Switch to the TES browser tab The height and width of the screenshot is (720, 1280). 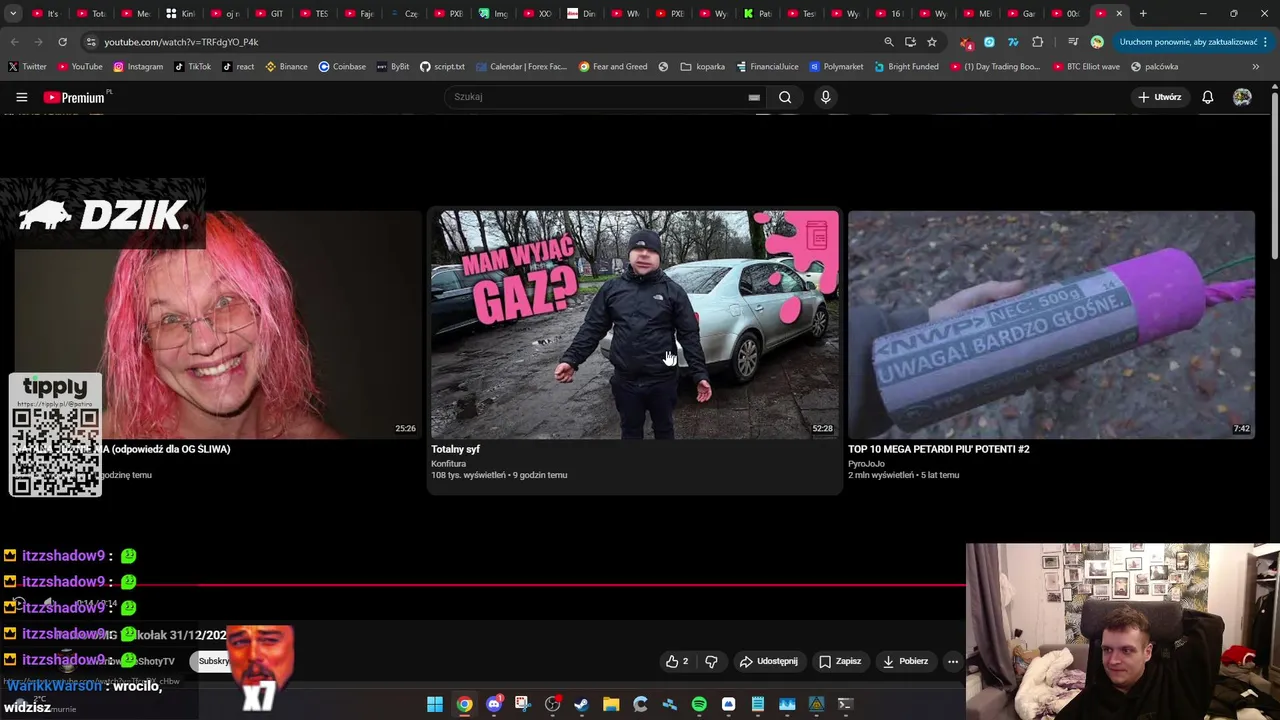coord(314,13)
